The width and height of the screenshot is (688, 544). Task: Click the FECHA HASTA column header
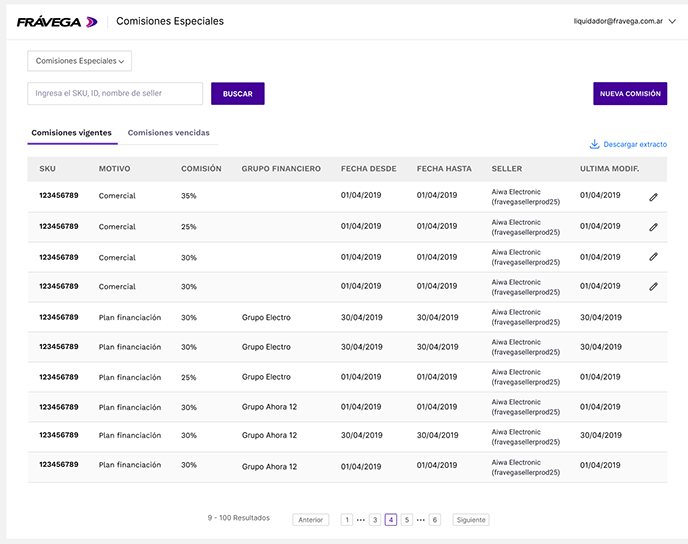[x=444, y=168]
